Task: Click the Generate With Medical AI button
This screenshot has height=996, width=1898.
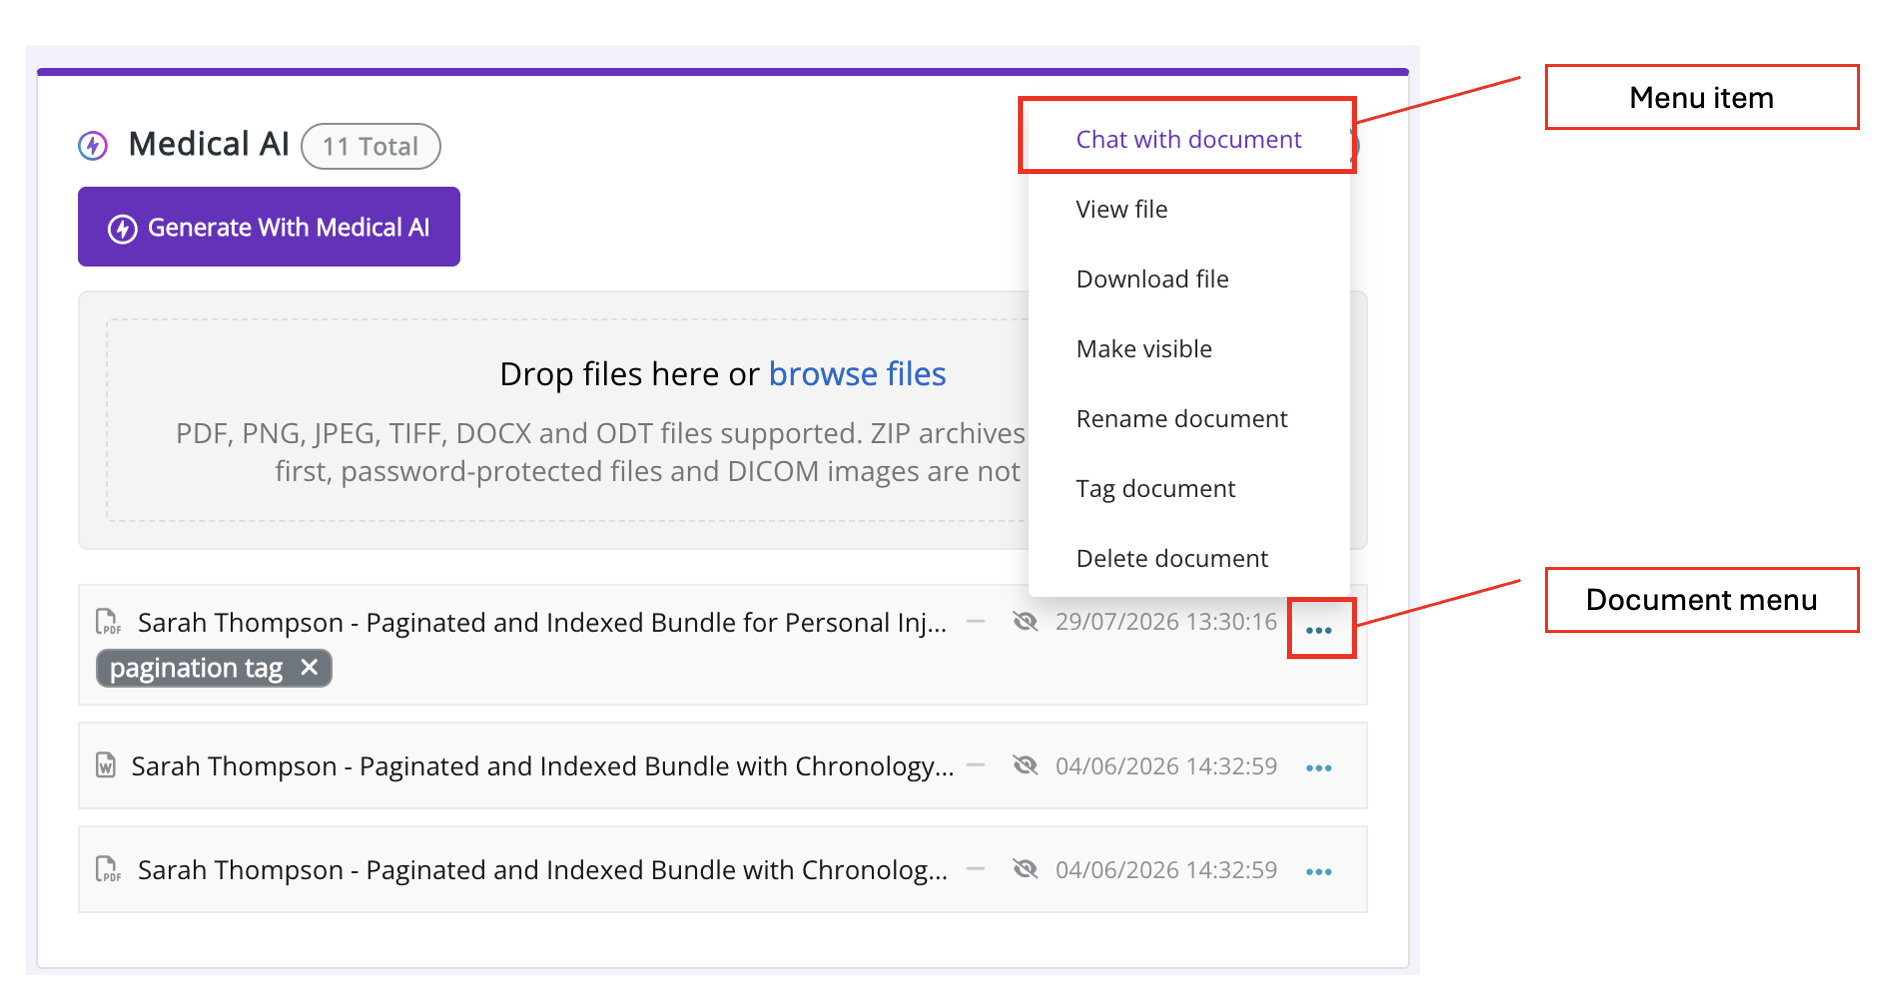Action: pyautogui.click(x=269, y=227)
